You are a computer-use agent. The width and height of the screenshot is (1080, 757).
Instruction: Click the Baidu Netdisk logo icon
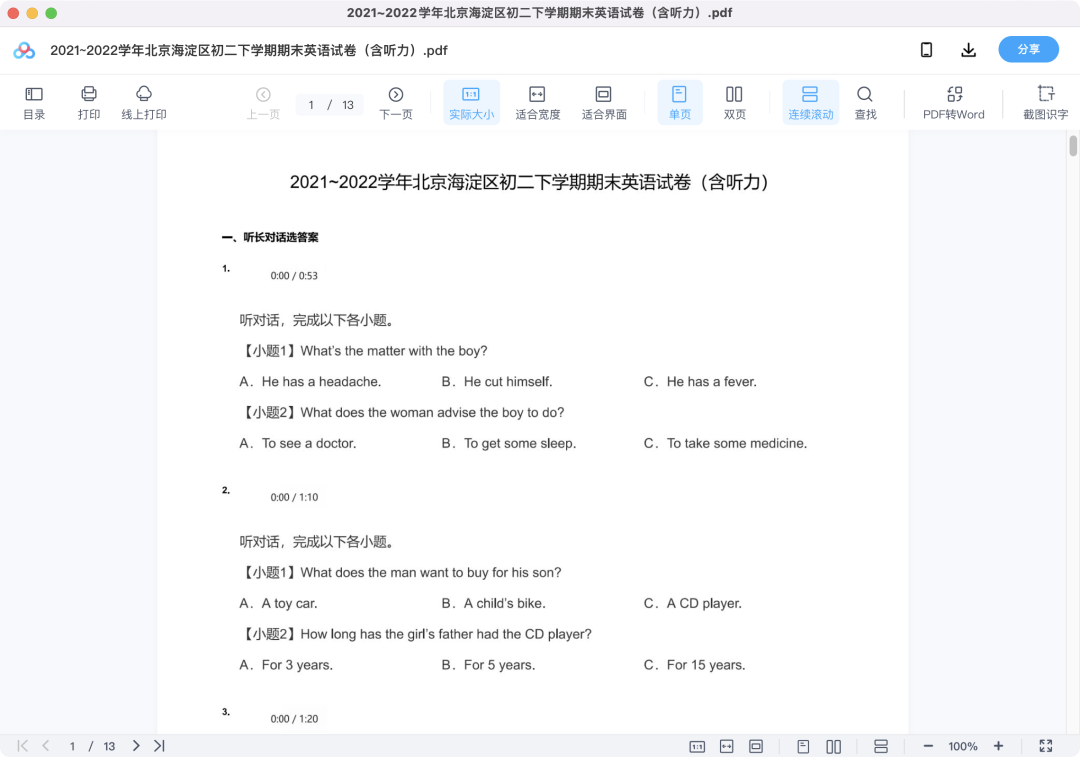tap(24, 50)
